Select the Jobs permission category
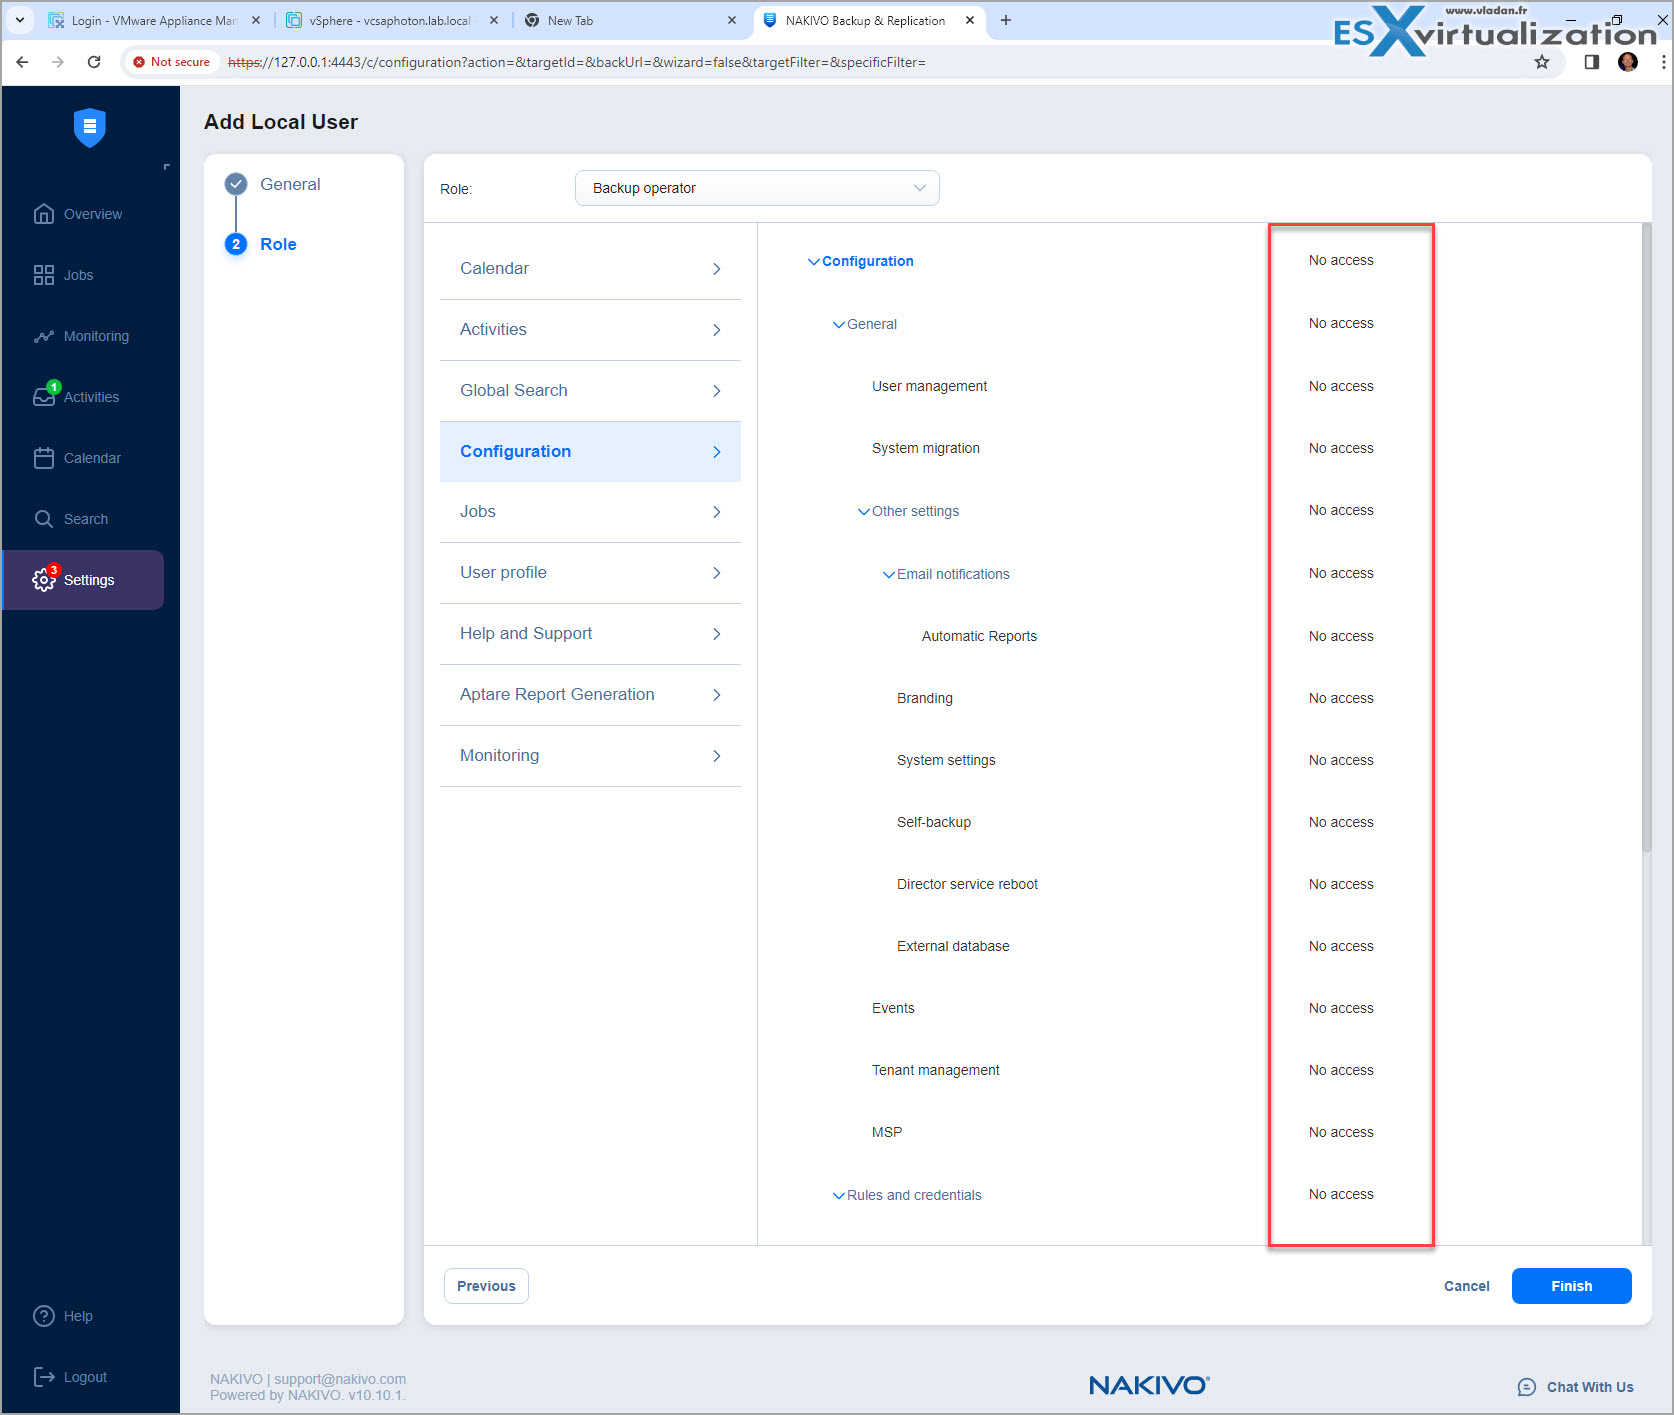The image size is (1674, 1415). point(590,511)
